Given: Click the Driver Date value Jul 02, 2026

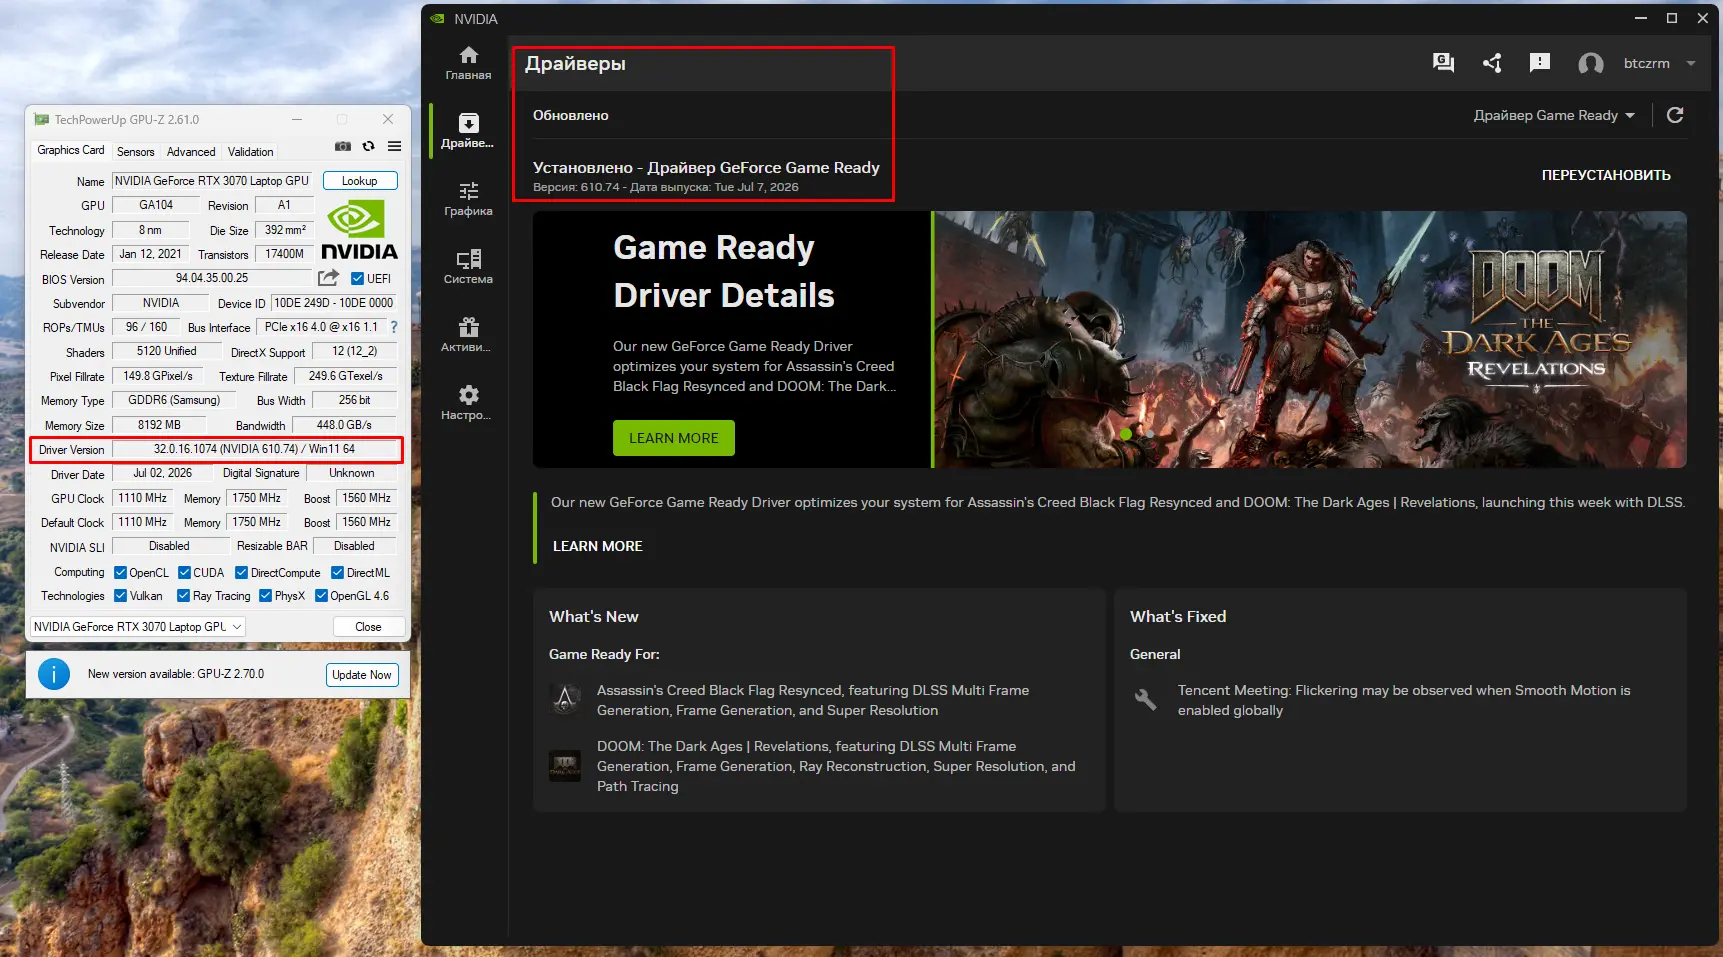Looking at the screenshot, I should [x=162, y=473].
